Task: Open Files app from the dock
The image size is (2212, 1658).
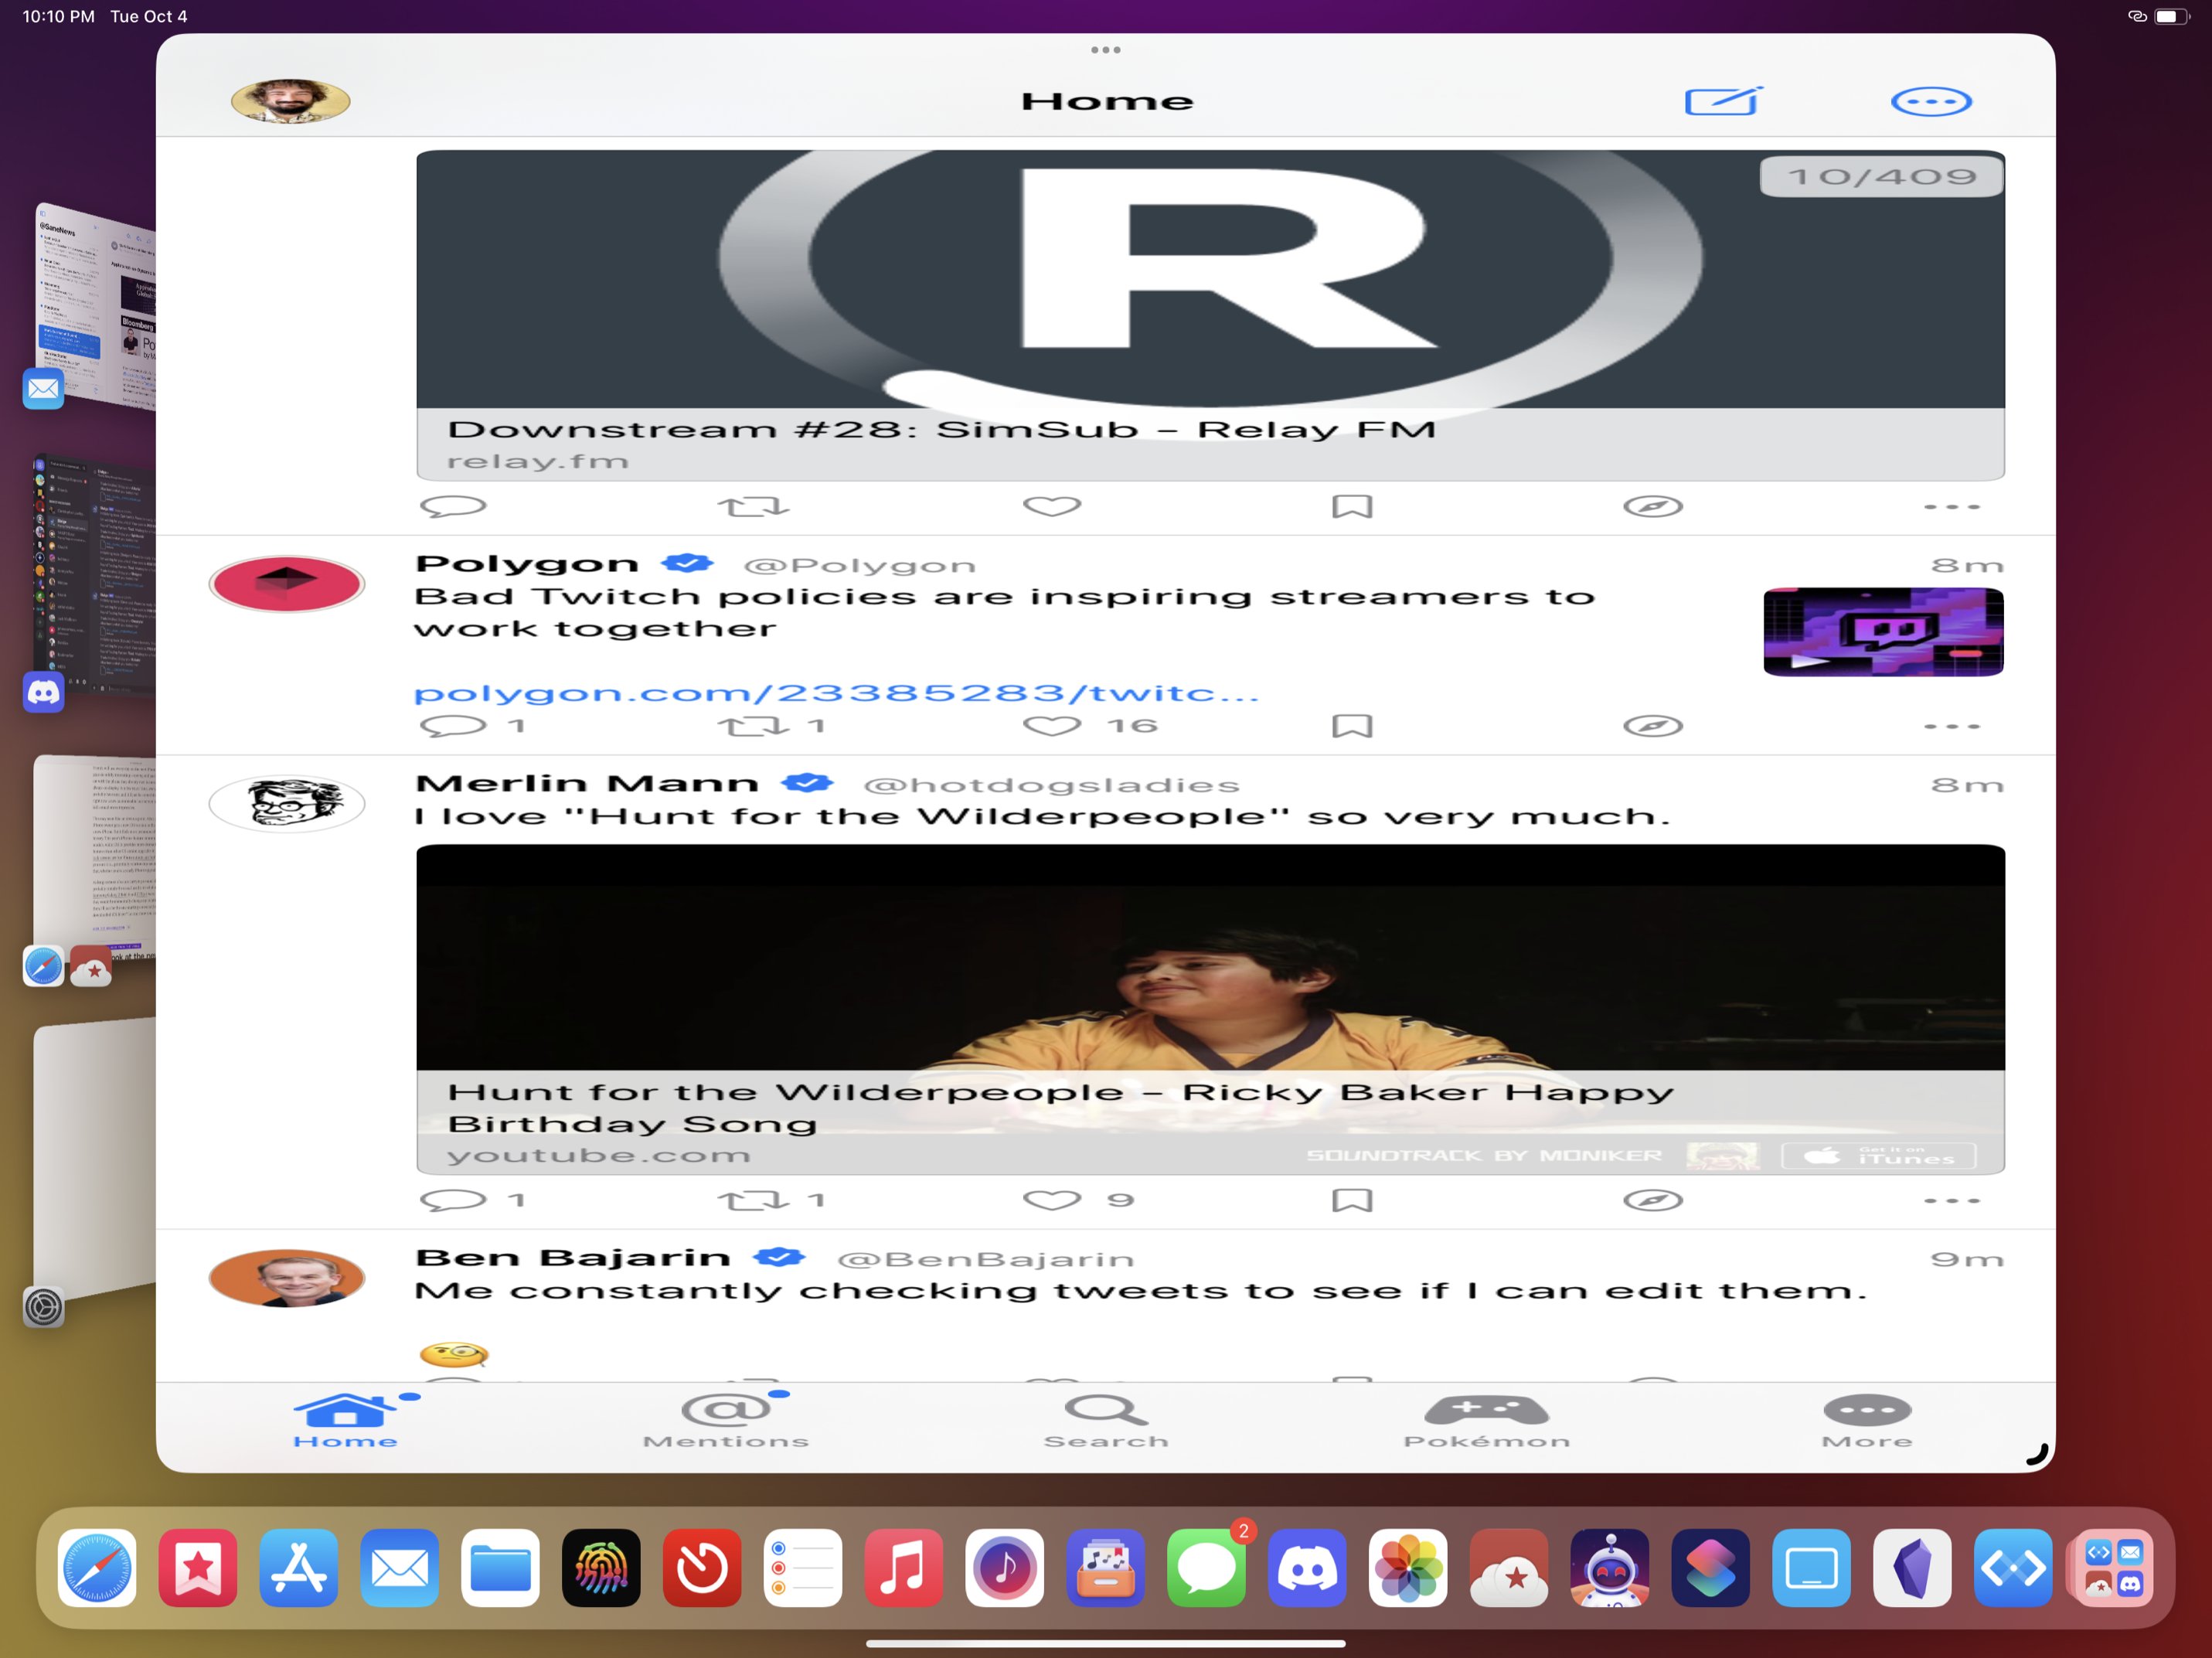Action: click(500, 1567)
